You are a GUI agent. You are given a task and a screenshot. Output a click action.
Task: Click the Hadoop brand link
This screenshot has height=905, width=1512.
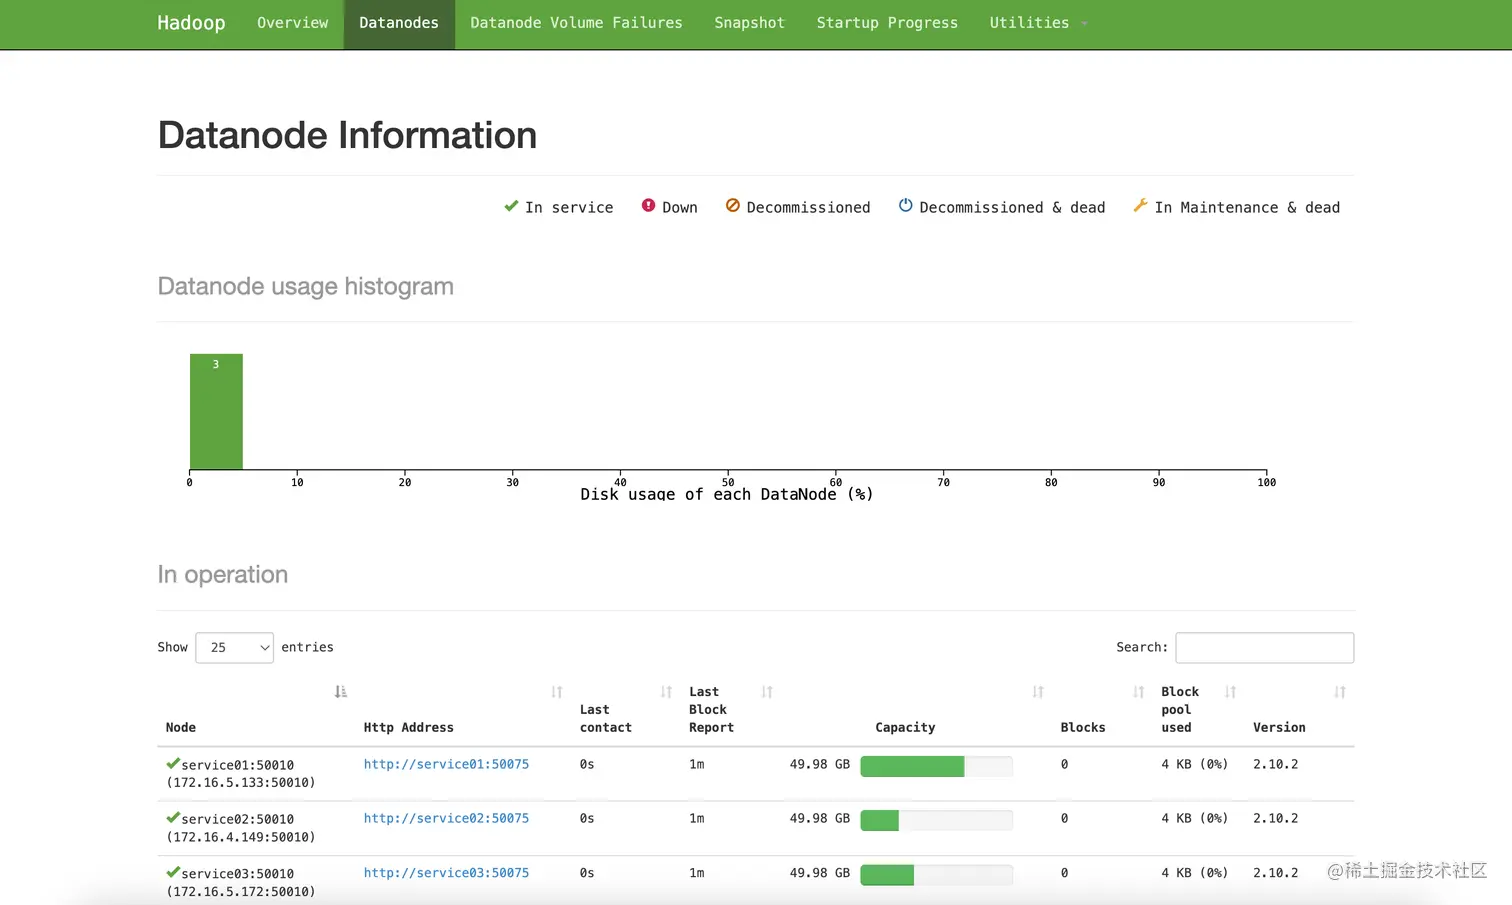pos(191,23)
